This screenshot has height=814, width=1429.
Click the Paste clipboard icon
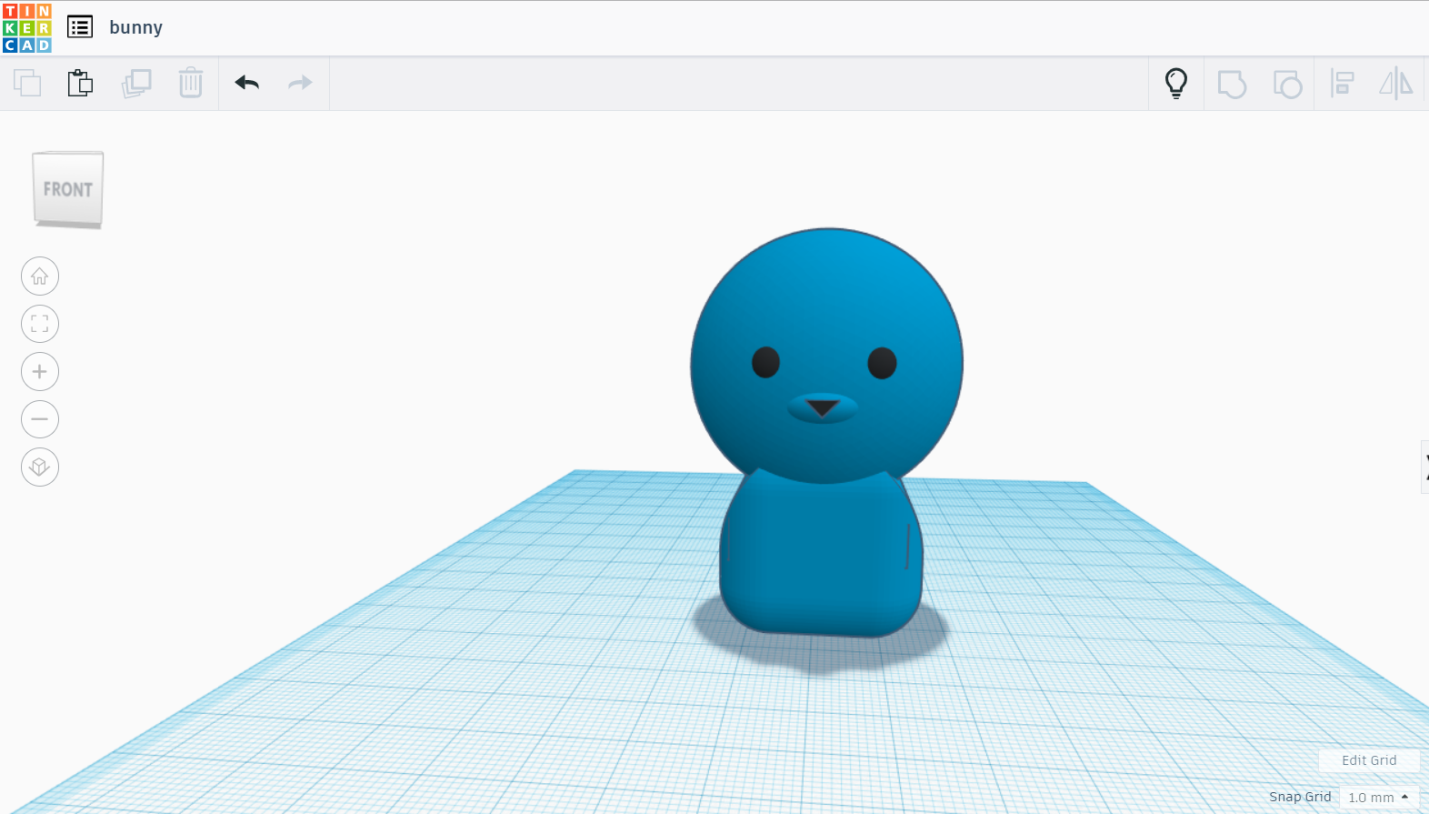pos(80,83)
